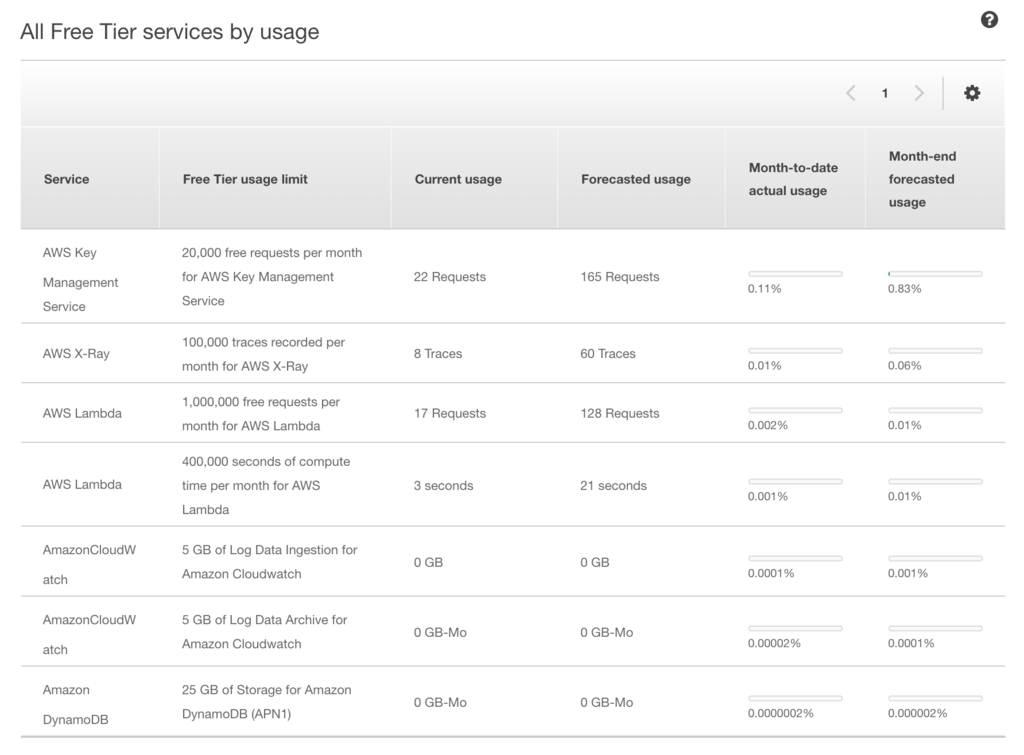Click DynamoDB month-end forecasted progress bar
This screenshot has width=1024, height=755.
(x=935, y=698)
